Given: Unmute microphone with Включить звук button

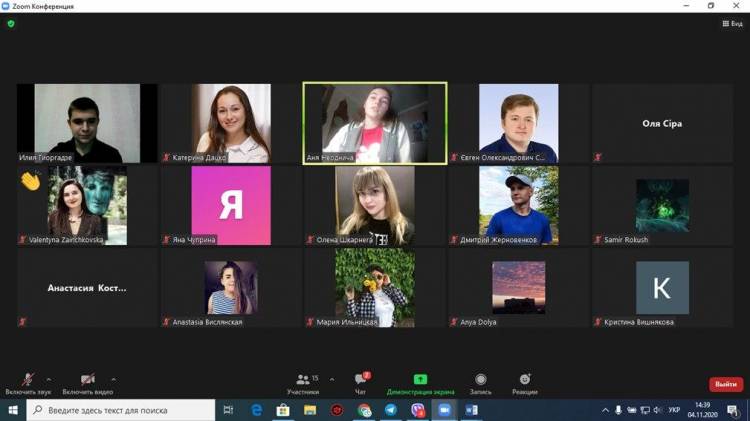Looking at the screenshot, I should [x=28, y=381].
